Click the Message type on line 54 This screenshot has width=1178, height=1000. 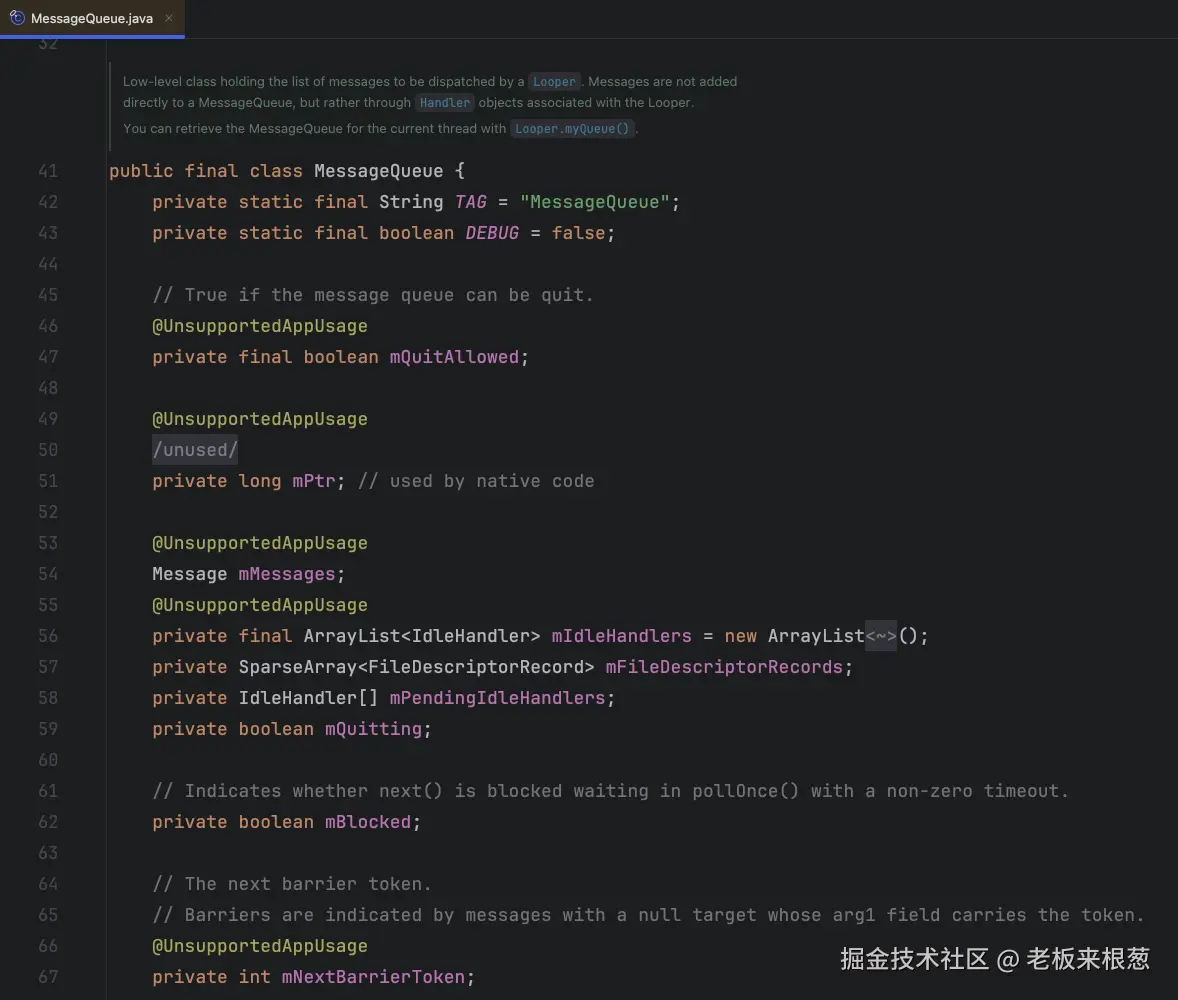[189, 573]
